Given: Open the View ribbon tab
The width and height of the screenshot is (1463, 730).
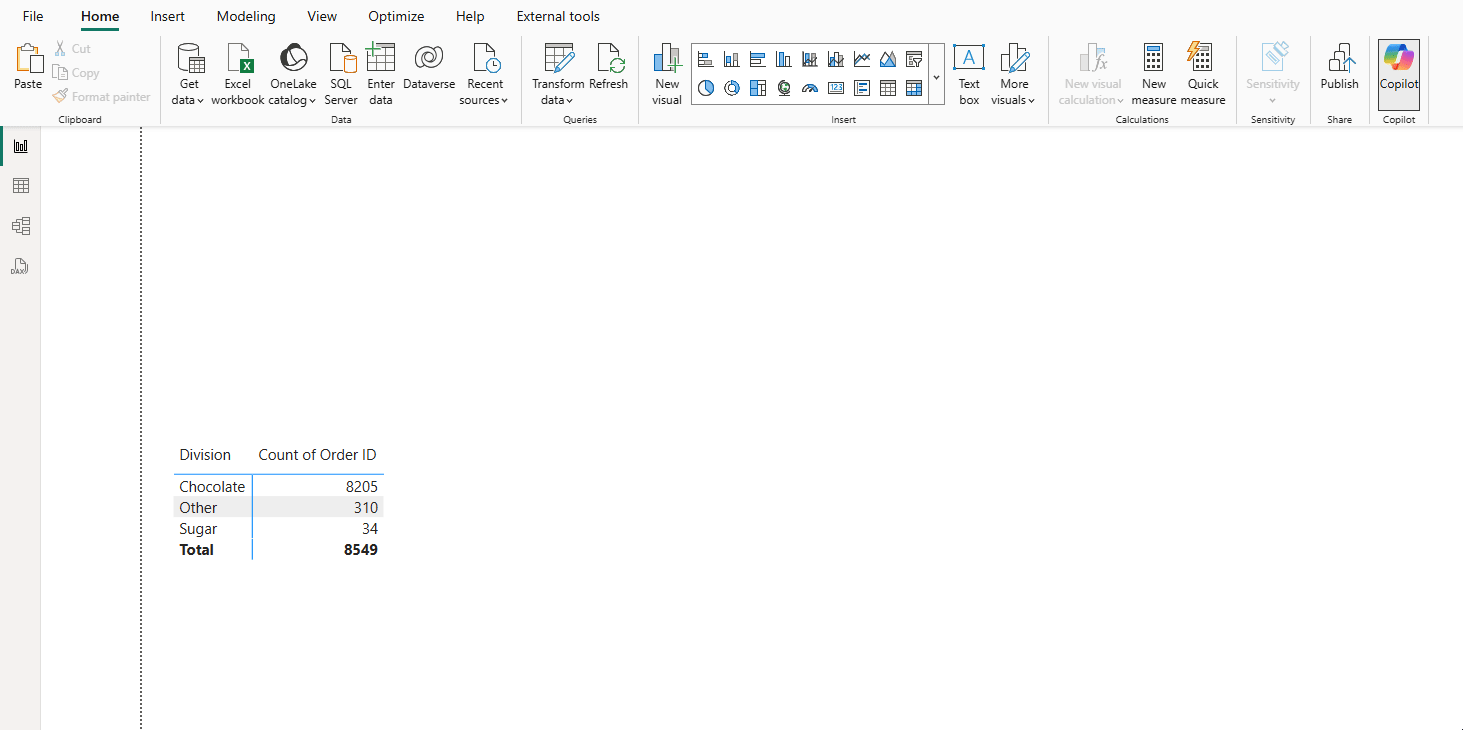Looking at the screenshot, I should coord(322,16).
